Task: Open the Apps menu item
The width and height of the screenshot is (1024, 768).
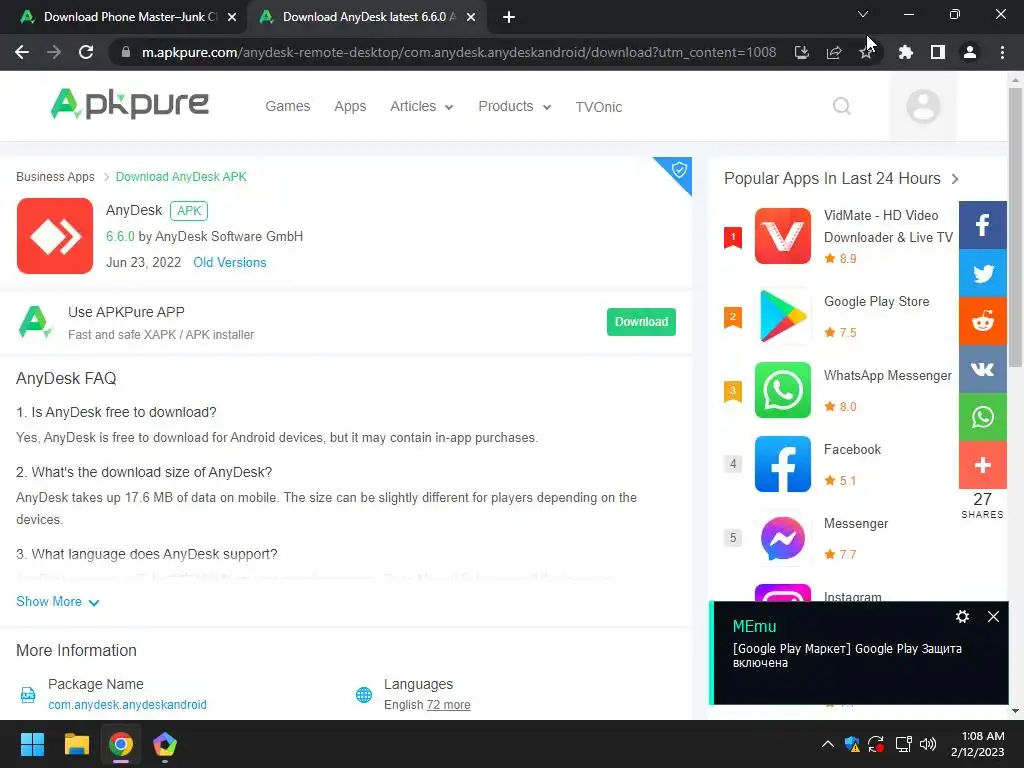Action: coord(350,106)
